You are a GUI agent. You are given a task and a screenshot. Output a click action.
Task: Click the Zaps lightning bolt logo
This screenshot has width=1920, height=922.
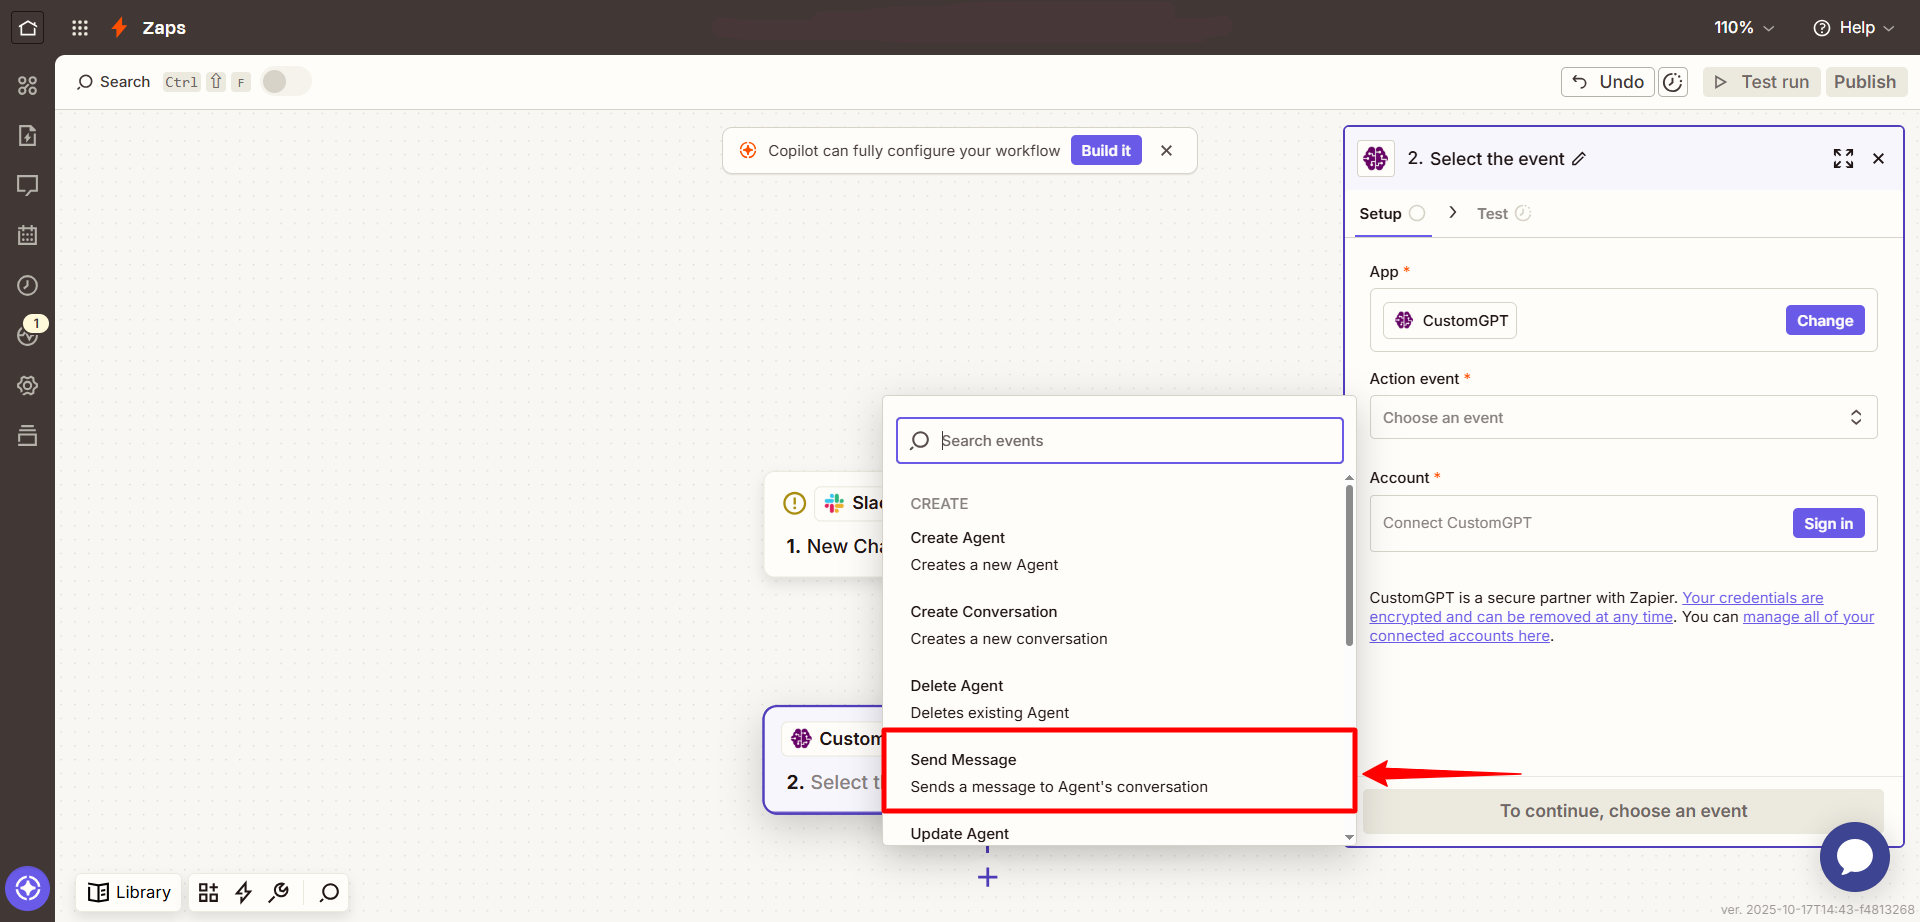point(119,27)
